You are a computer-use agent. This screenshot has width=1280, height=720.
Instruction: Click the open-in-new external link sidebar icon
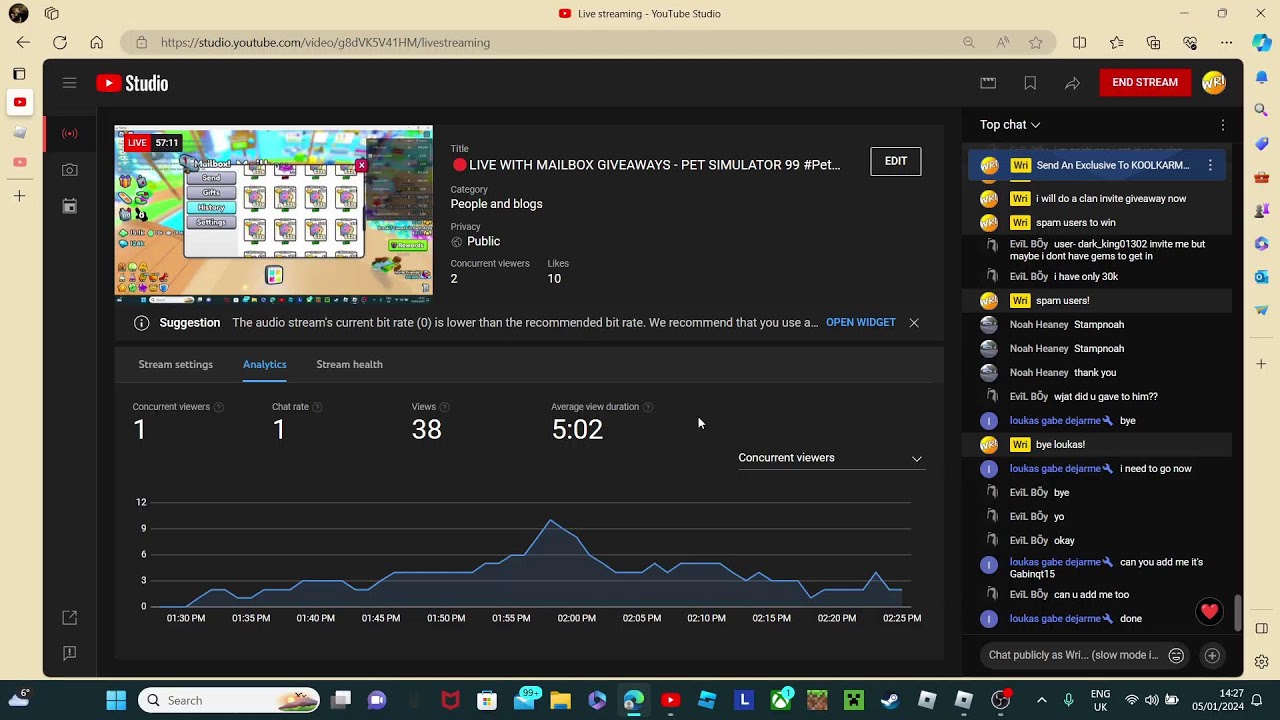click(x=69, y=618)
